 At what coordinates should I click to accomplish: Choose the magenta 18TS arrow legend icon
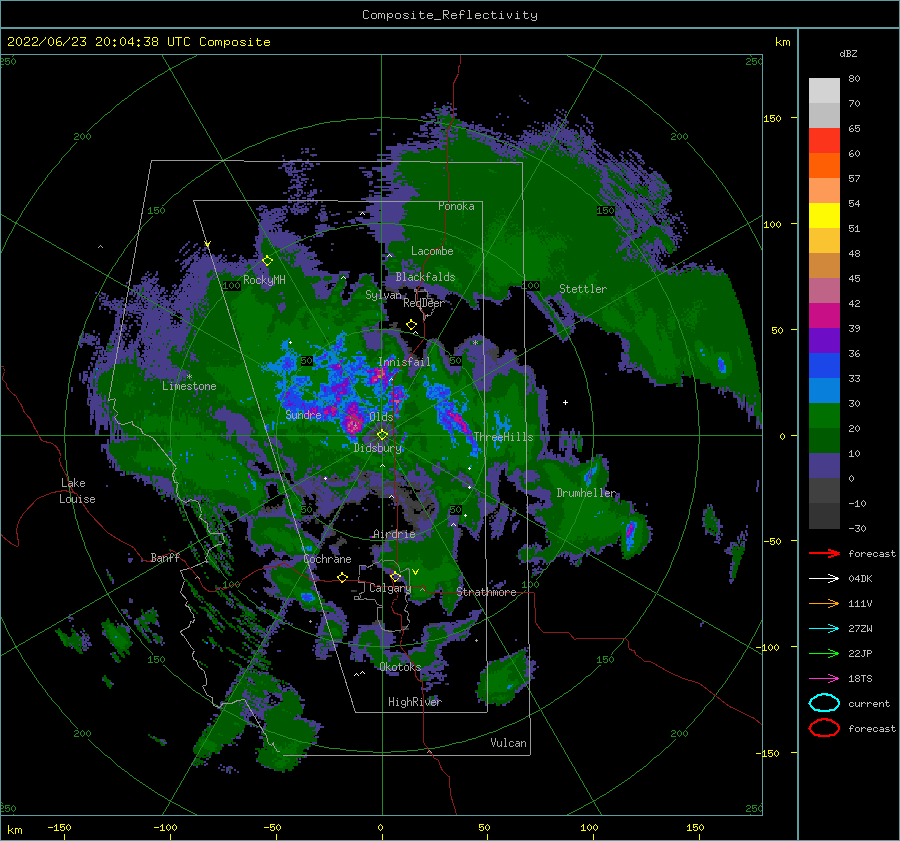point(824,679)
